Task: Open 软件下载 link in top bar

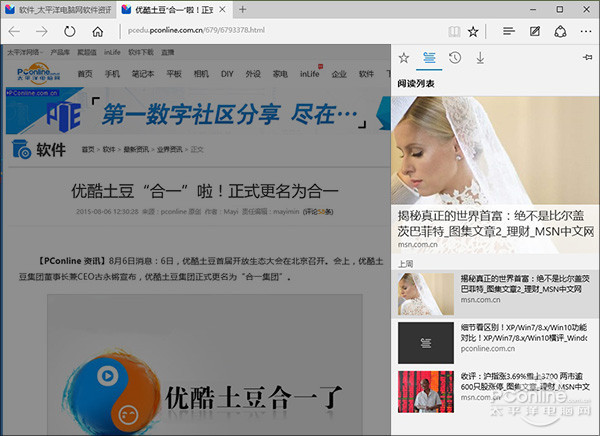Action: (x=141, y=52)
